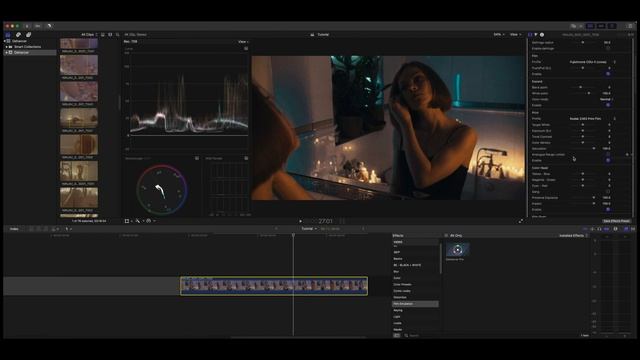This screenshot has height=360, width=640.
Task: Open the timeline clip appearance icon
Action: pos(616,229)
